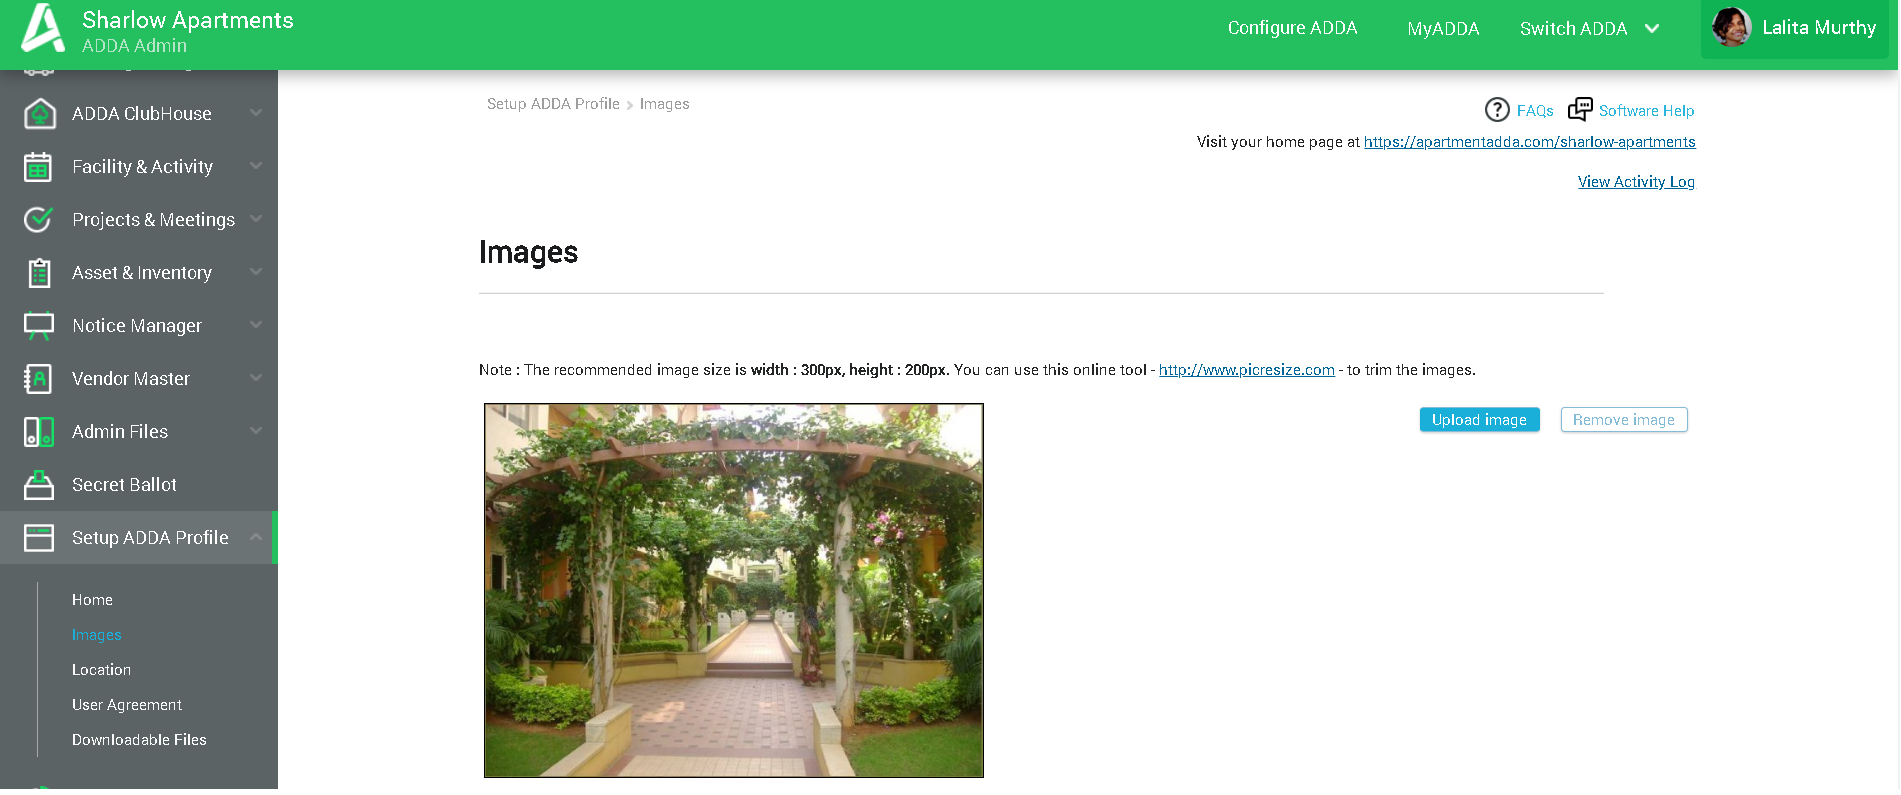Click the Facility & Activity calendar icon
1901x795 pixels.
(x=38, y=167)
